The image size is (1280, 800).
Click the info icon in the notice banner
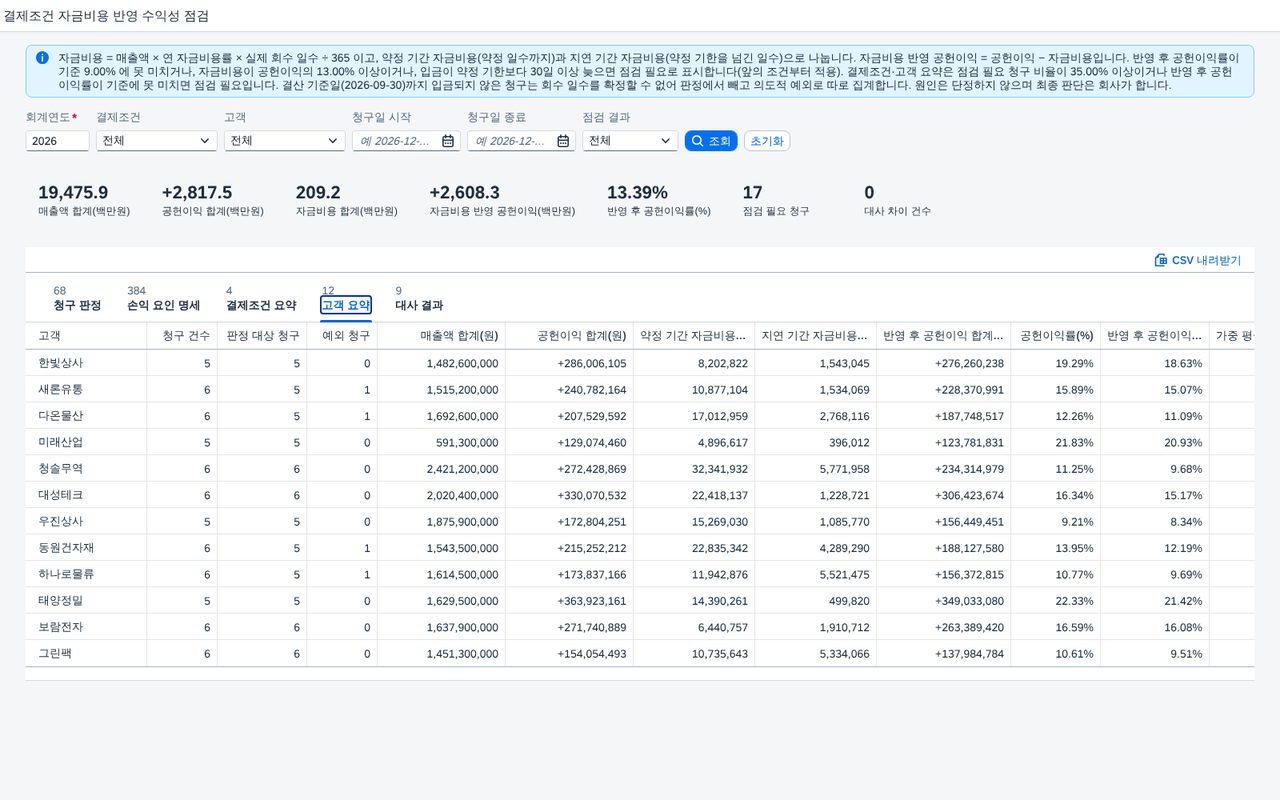[42, 58]
